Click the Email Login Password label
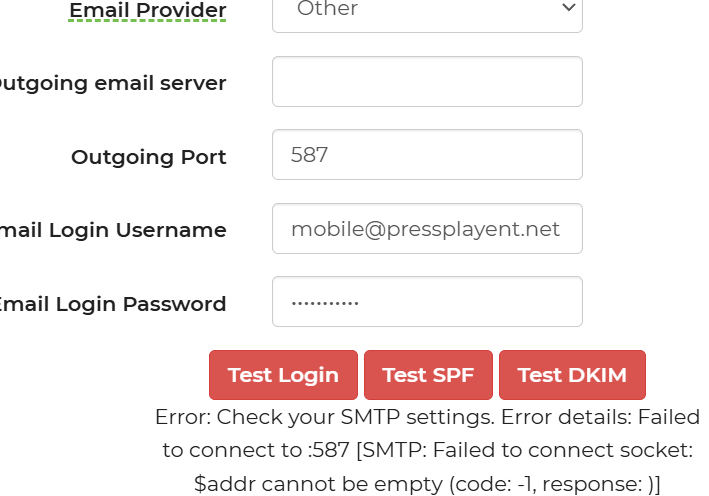 pyautogui.click(x=113, y=304)
